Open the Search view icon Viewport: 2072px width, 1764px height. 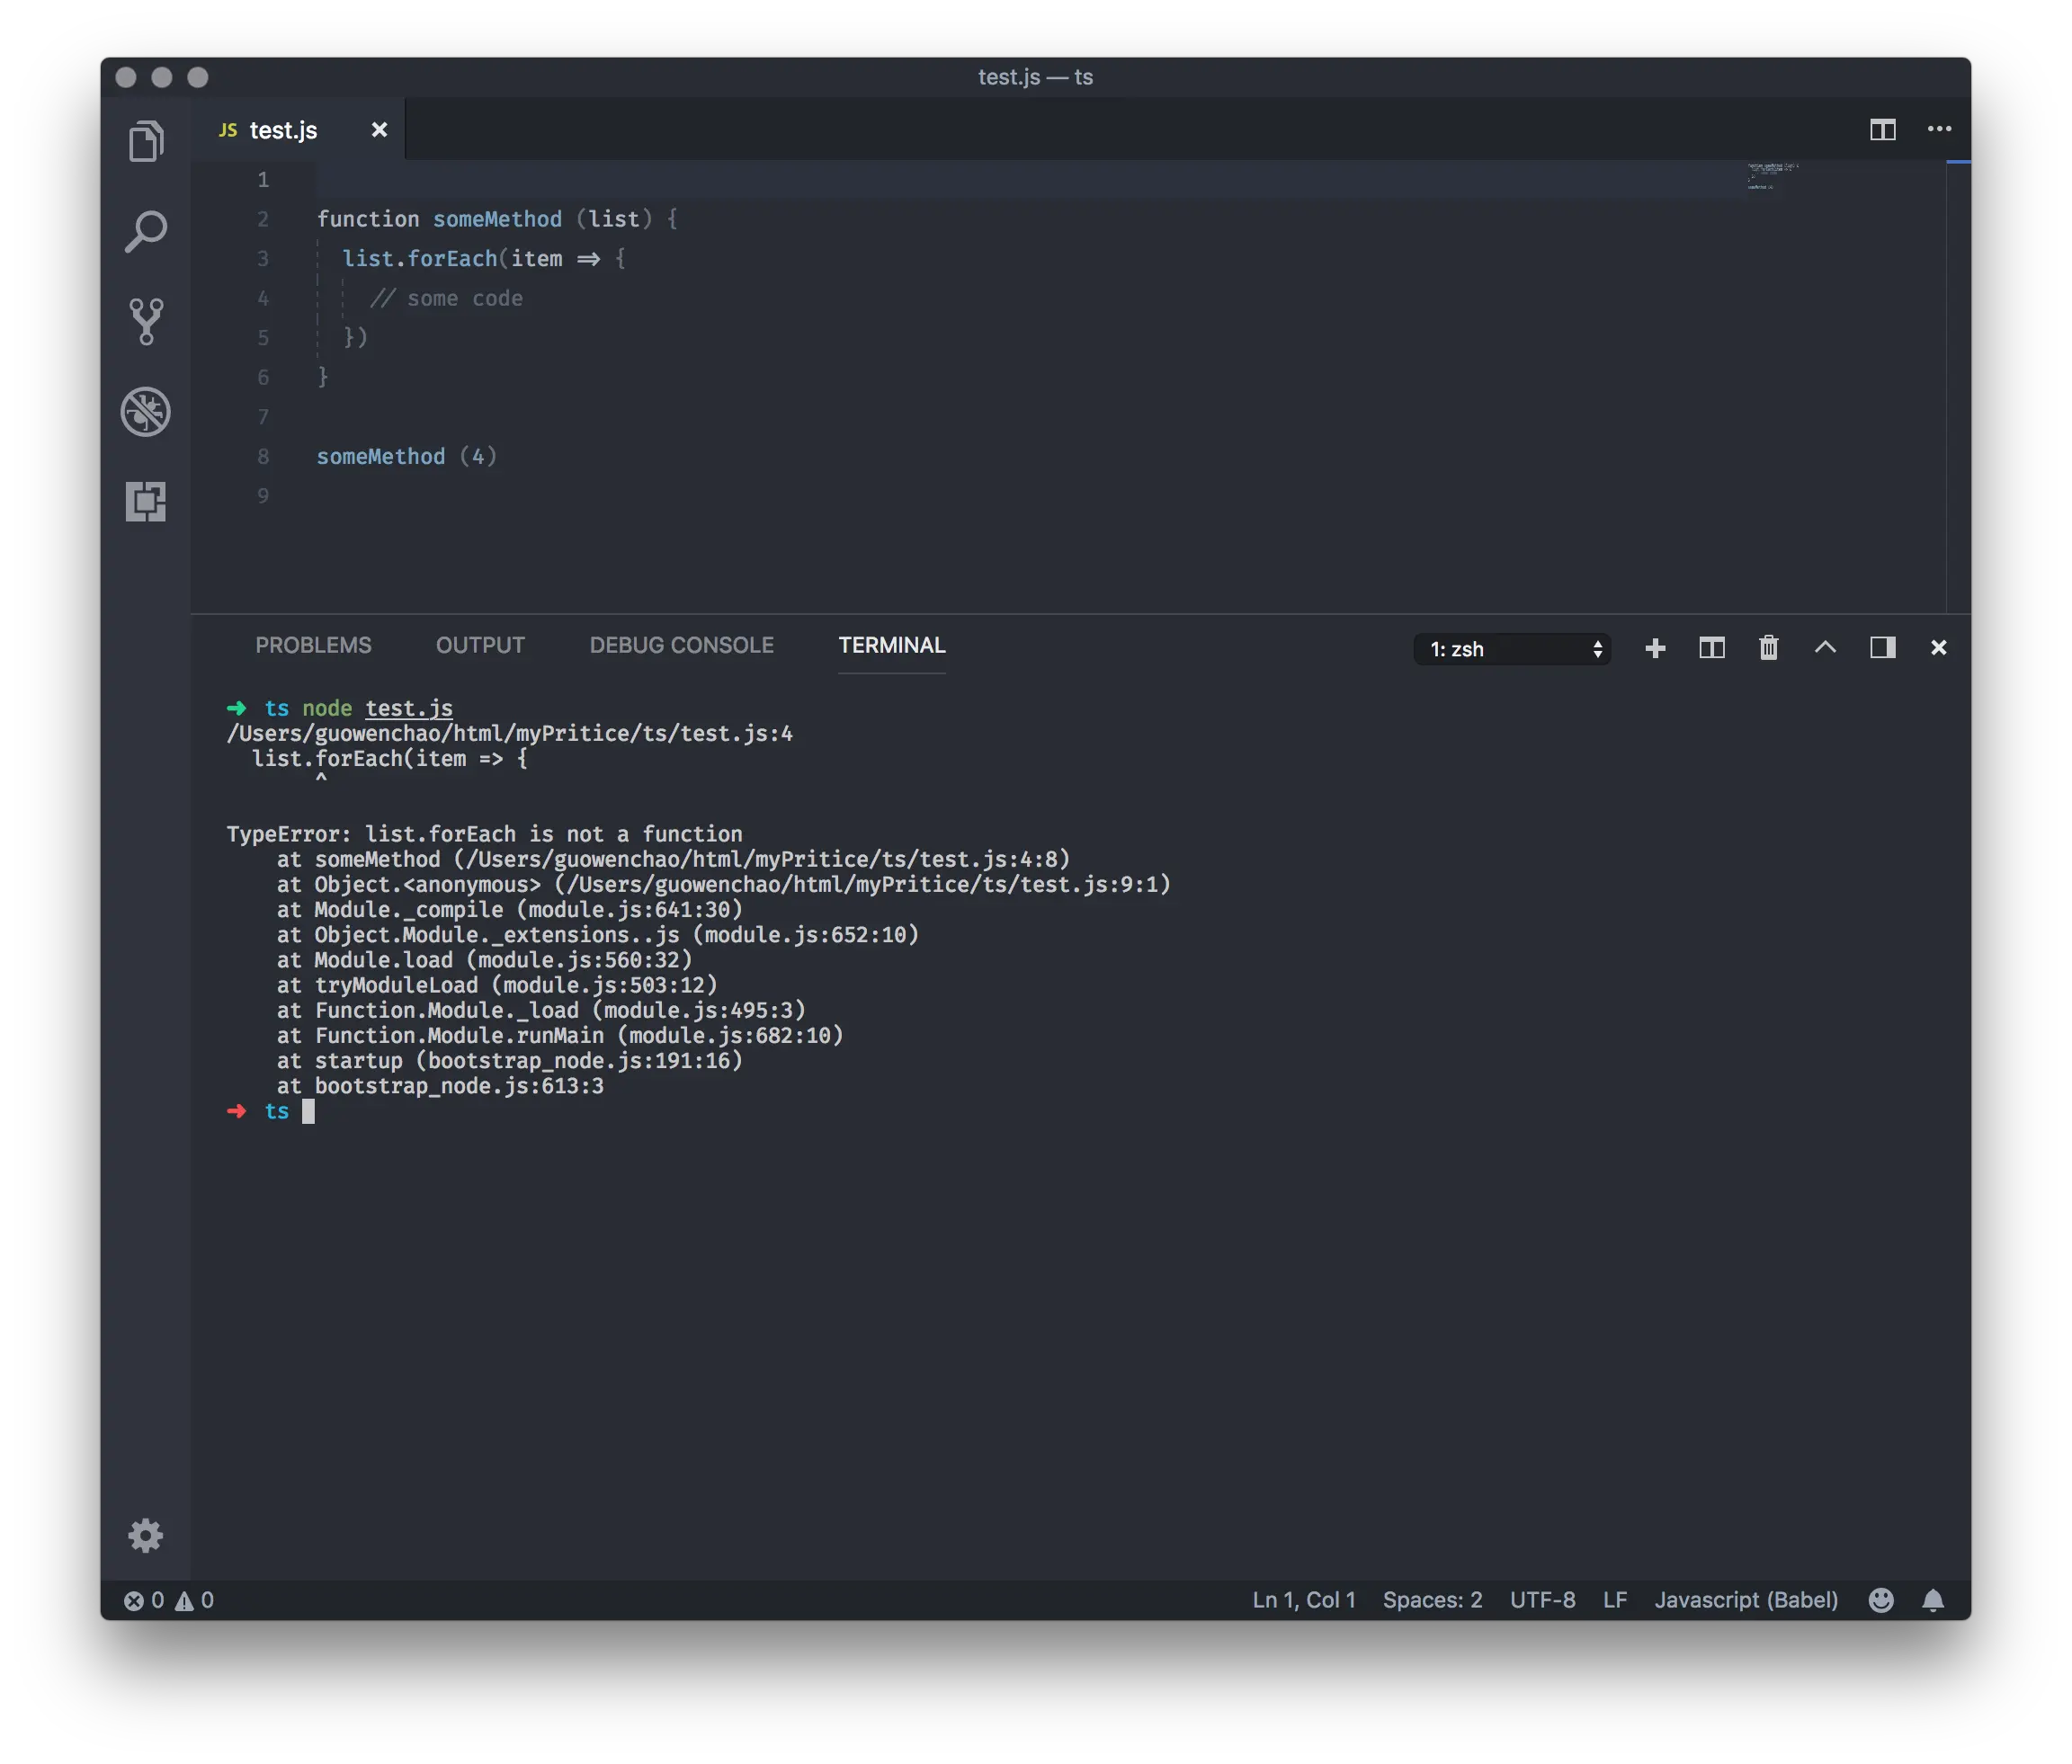[x=146, y=231]
